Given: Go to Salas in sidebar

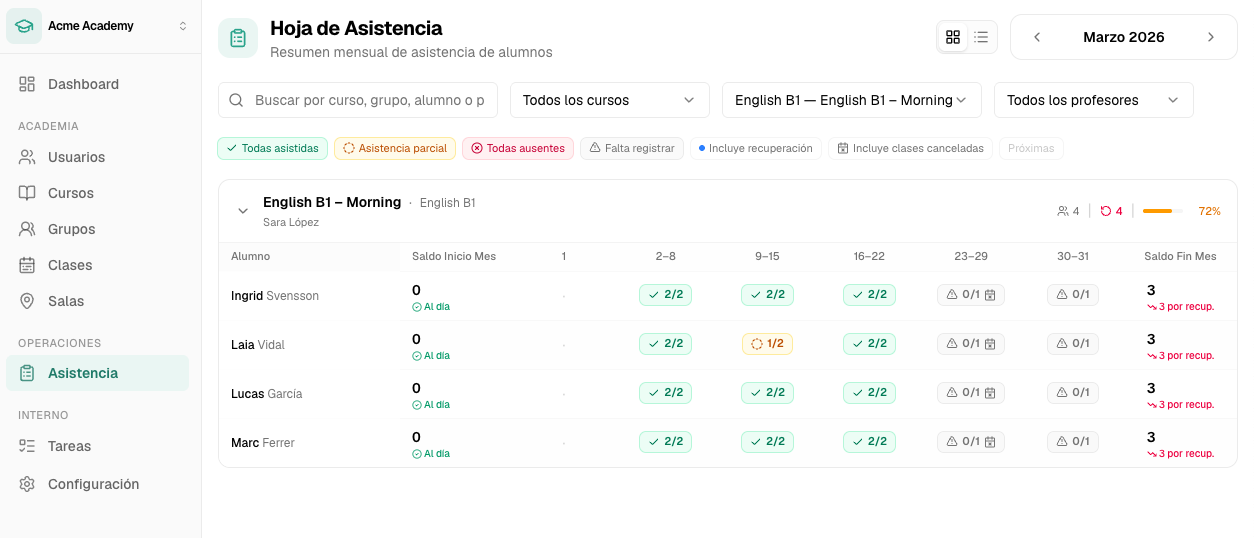Looking at the screenshot, I should [x=97, y=301].
